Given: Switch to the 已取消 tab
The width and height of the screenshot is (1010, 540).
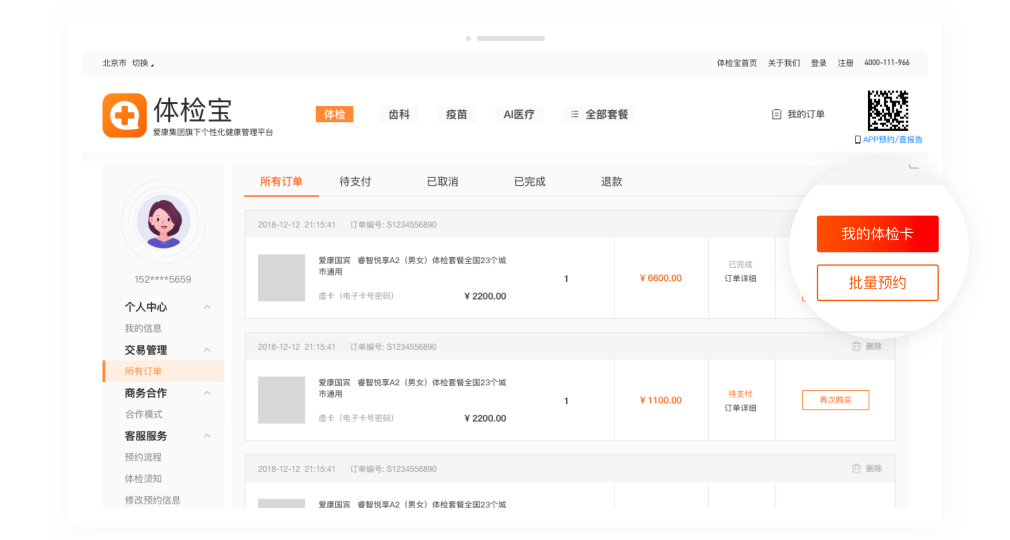Looking at the screenshot, I should [x=443, y=182].
